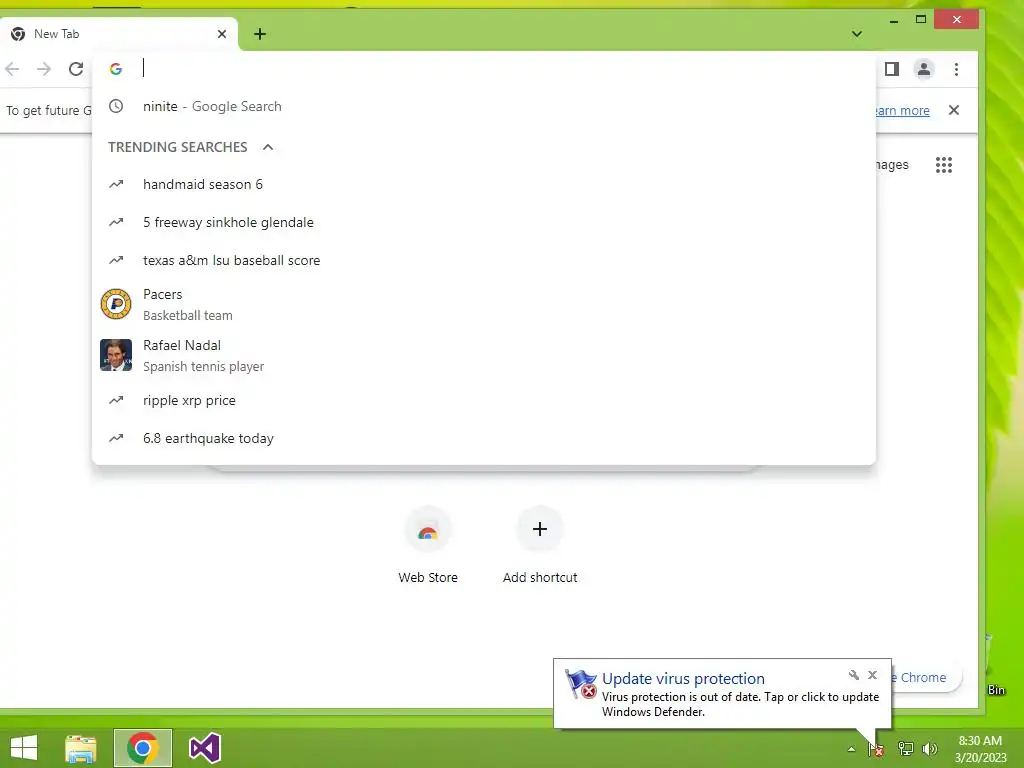Click the Google logo in address bar

[116, 69]
